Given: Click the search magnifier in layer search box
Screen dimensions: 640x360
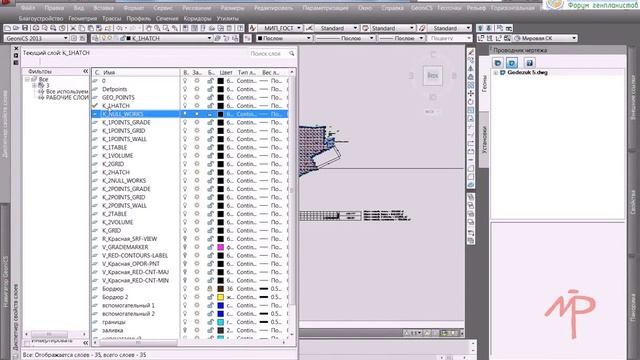Looking at the screenshot, I should click(x=291, y=53).
